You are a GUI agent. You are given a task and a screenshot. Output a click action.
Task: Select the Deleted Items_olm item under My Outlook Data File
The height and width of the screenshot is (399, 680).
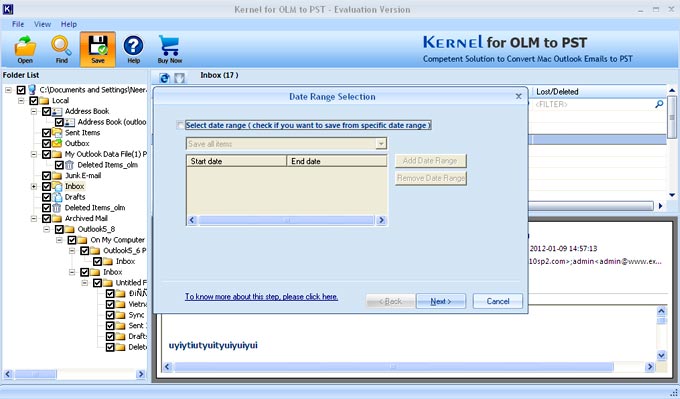click(x=108, y=165)
